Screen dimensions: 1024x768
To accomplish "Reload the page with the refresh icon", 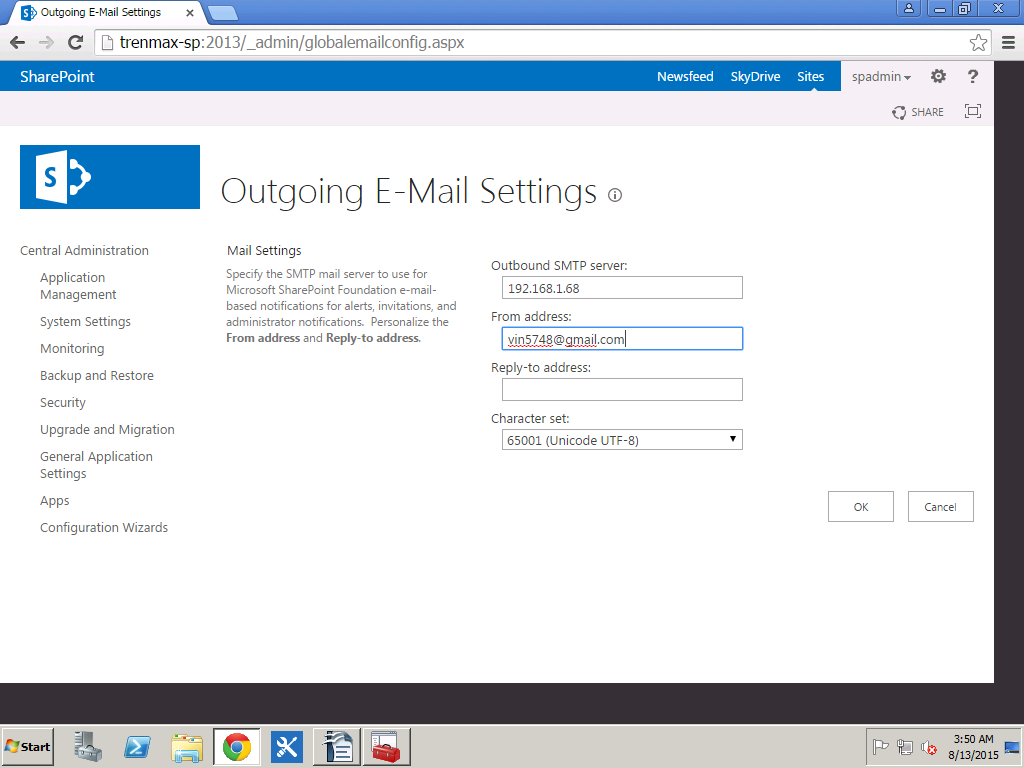I will coord(76,42).
